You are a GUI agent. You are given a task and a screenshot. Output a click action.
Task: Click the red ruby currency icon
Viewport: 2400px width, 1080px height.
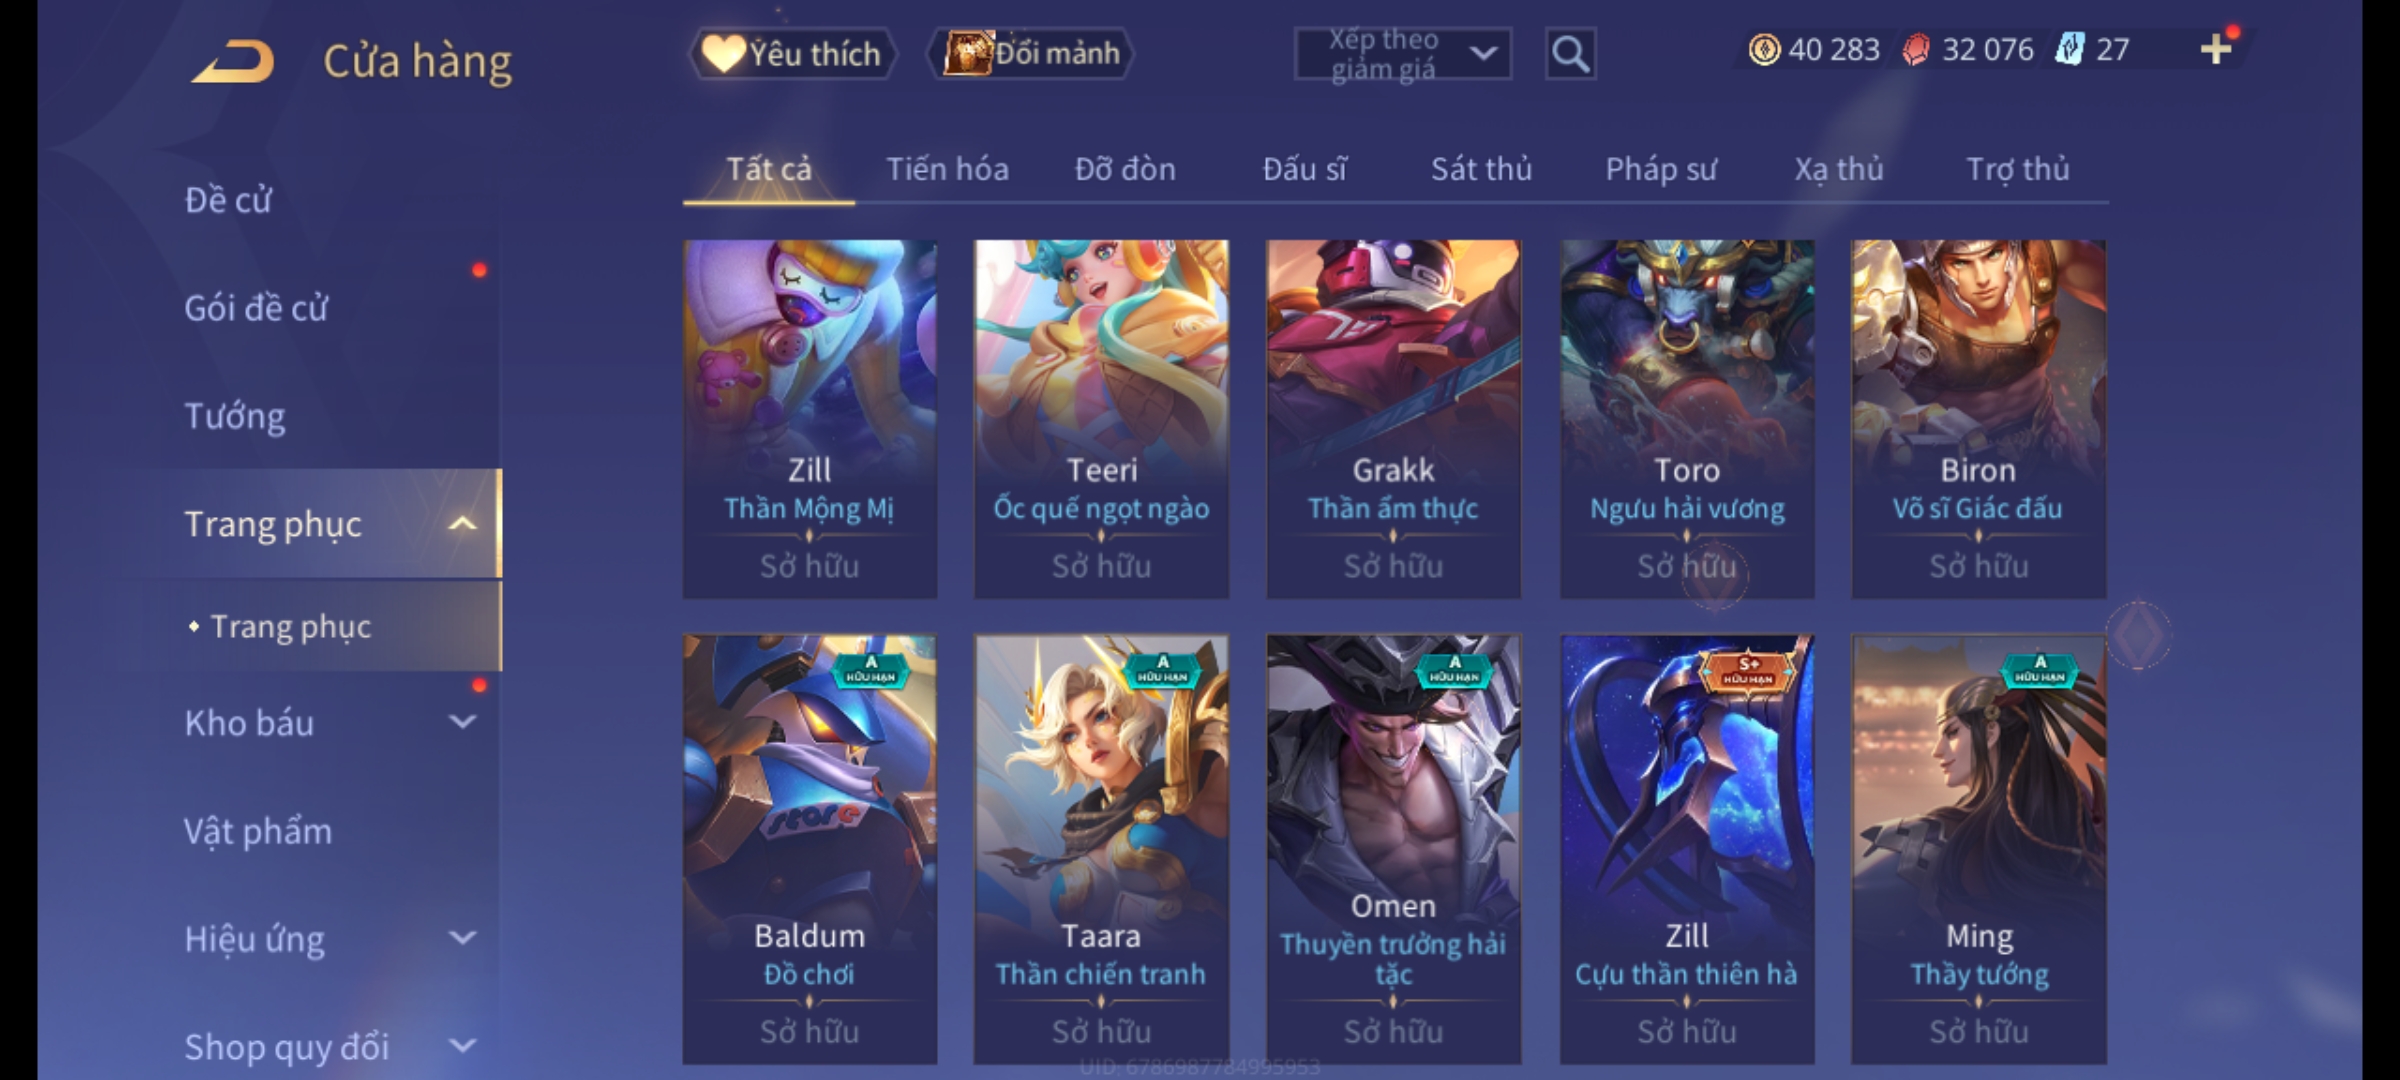pyautogui.click(x=1915, y=50)
